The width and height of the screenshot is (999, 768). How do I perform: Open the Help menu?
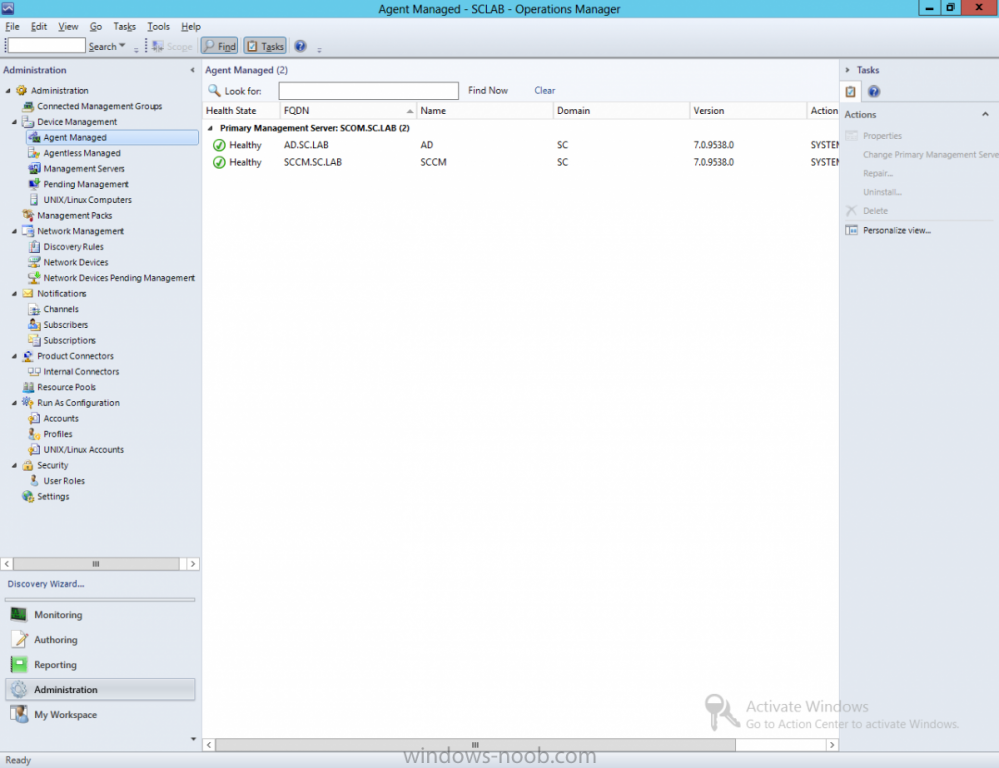click(x=190, y=26)
